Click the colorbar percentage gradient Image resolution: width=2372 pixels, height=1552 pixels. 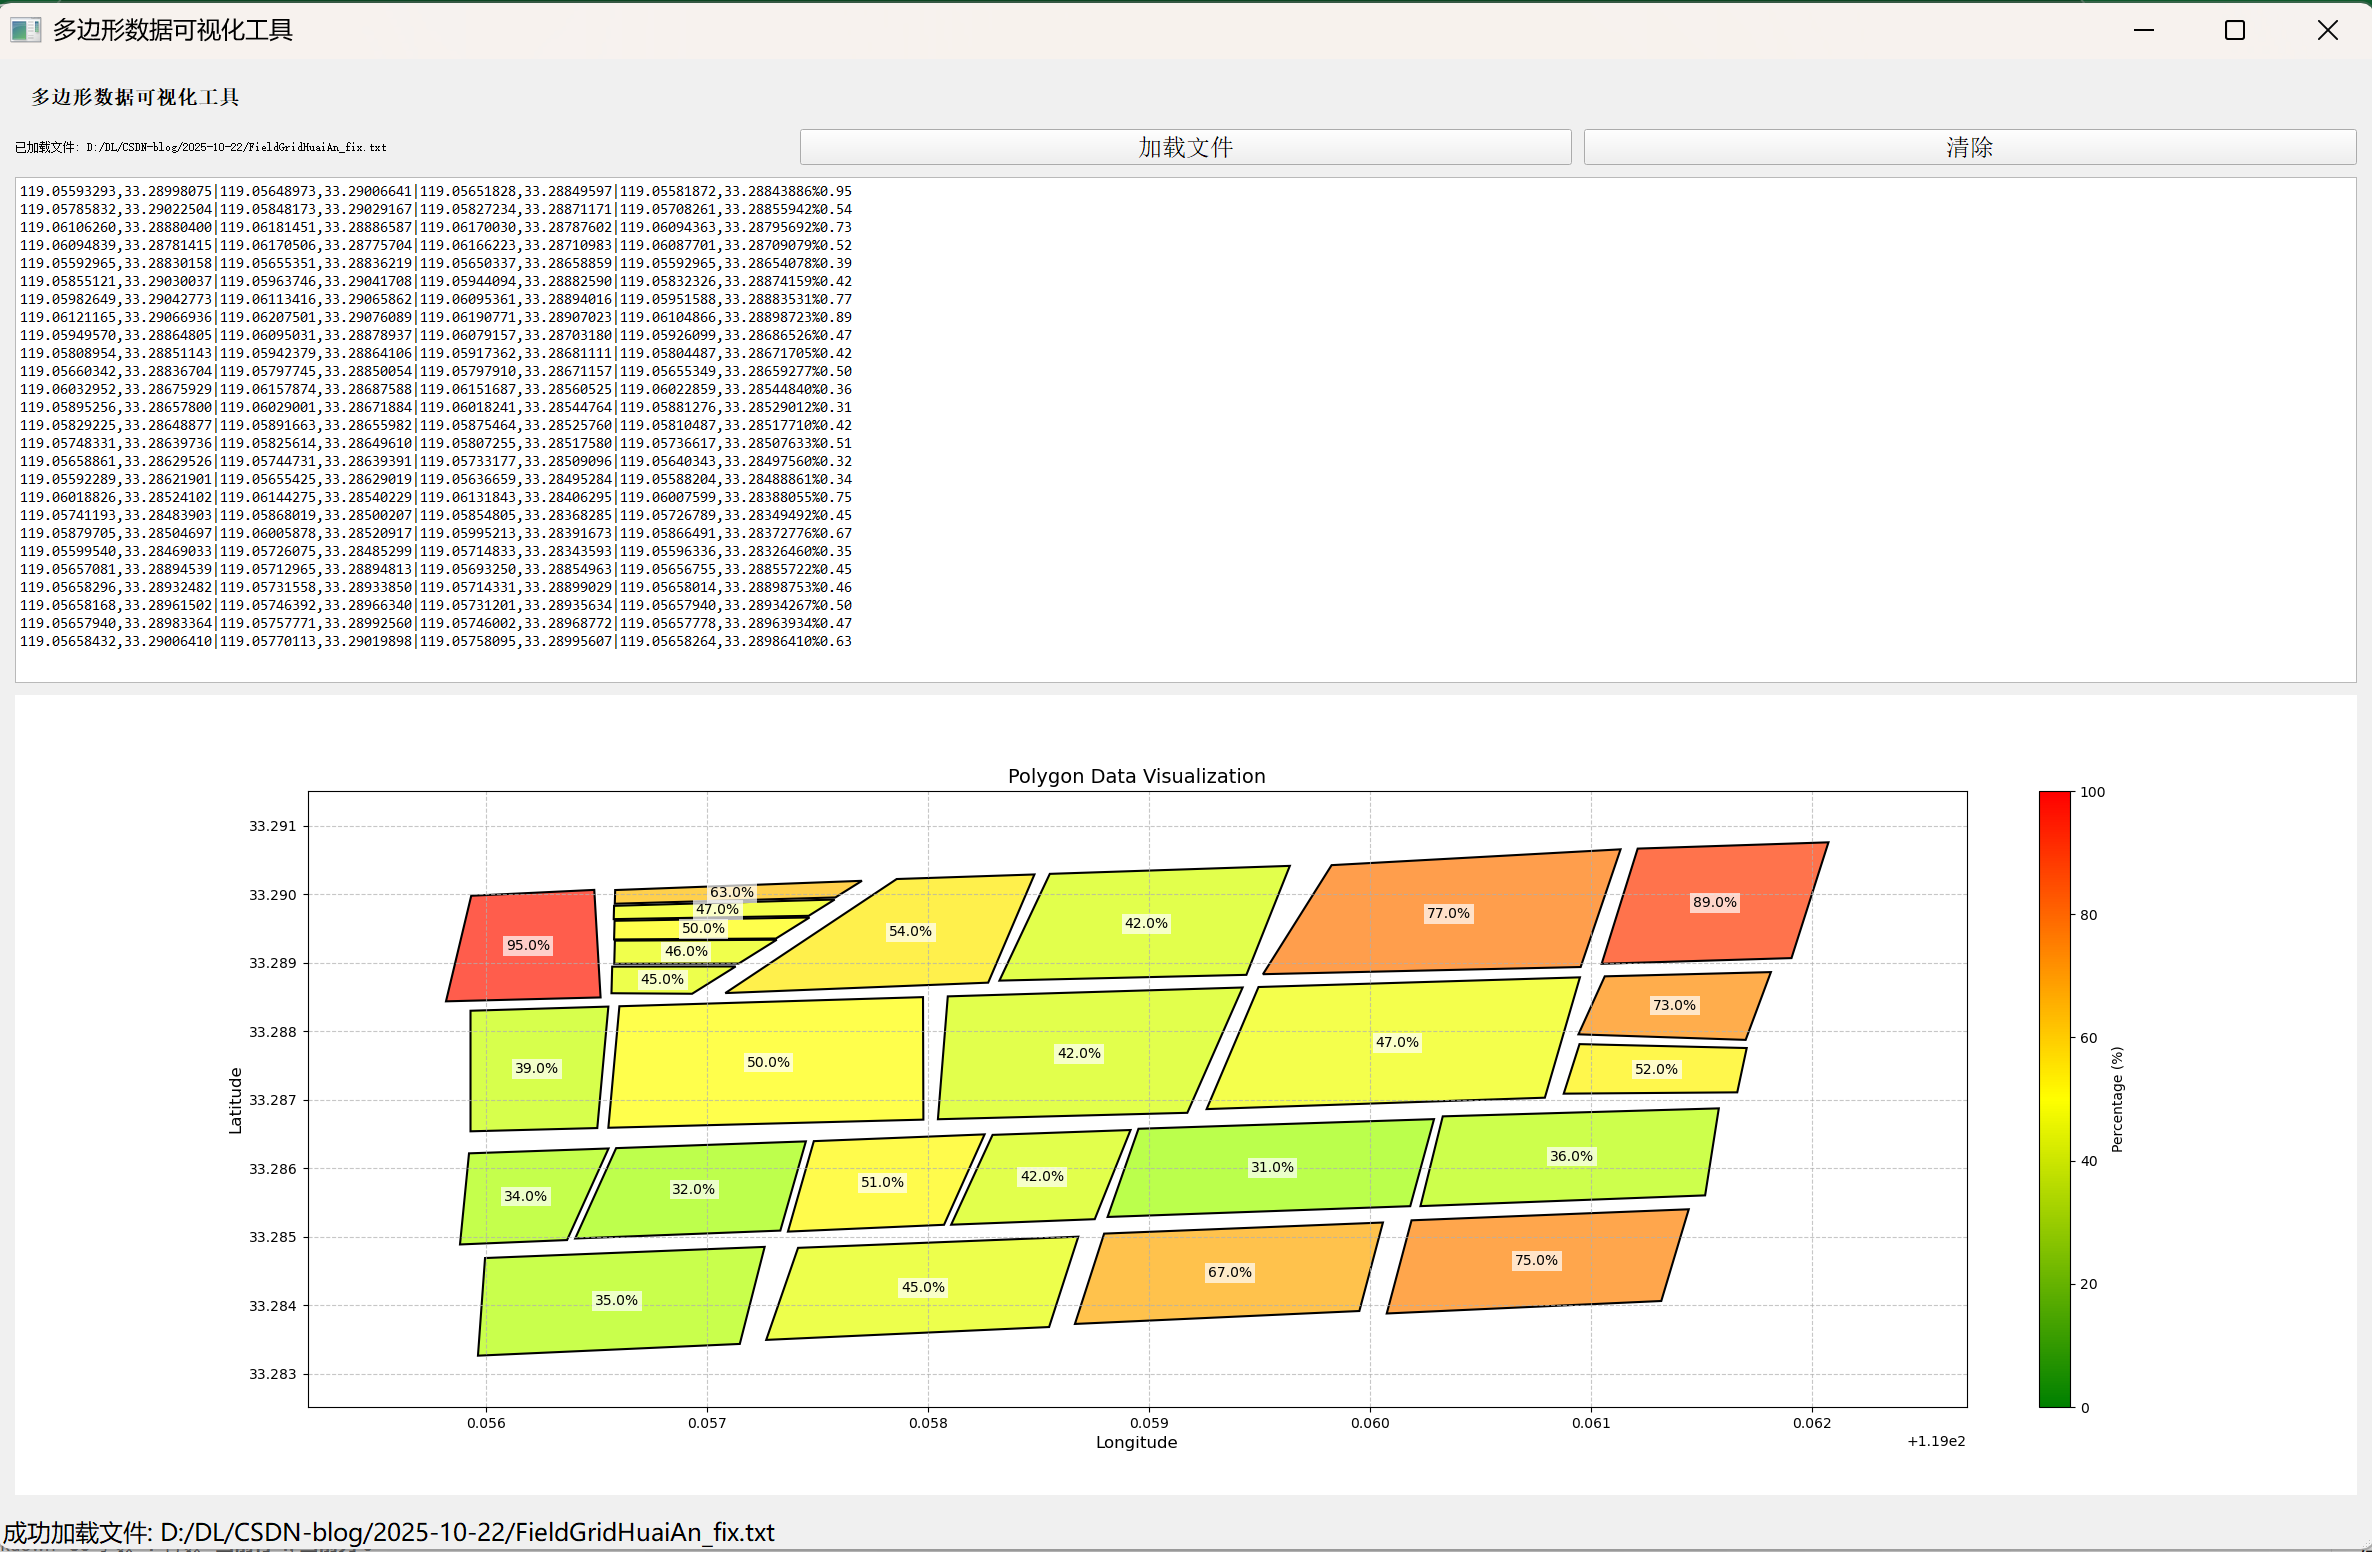pos(2054,1100)
